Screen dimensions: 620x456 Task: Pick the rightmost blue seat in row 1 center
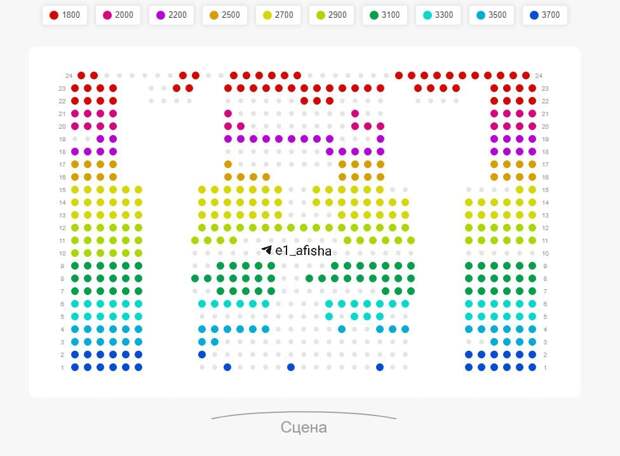point(380,367)
